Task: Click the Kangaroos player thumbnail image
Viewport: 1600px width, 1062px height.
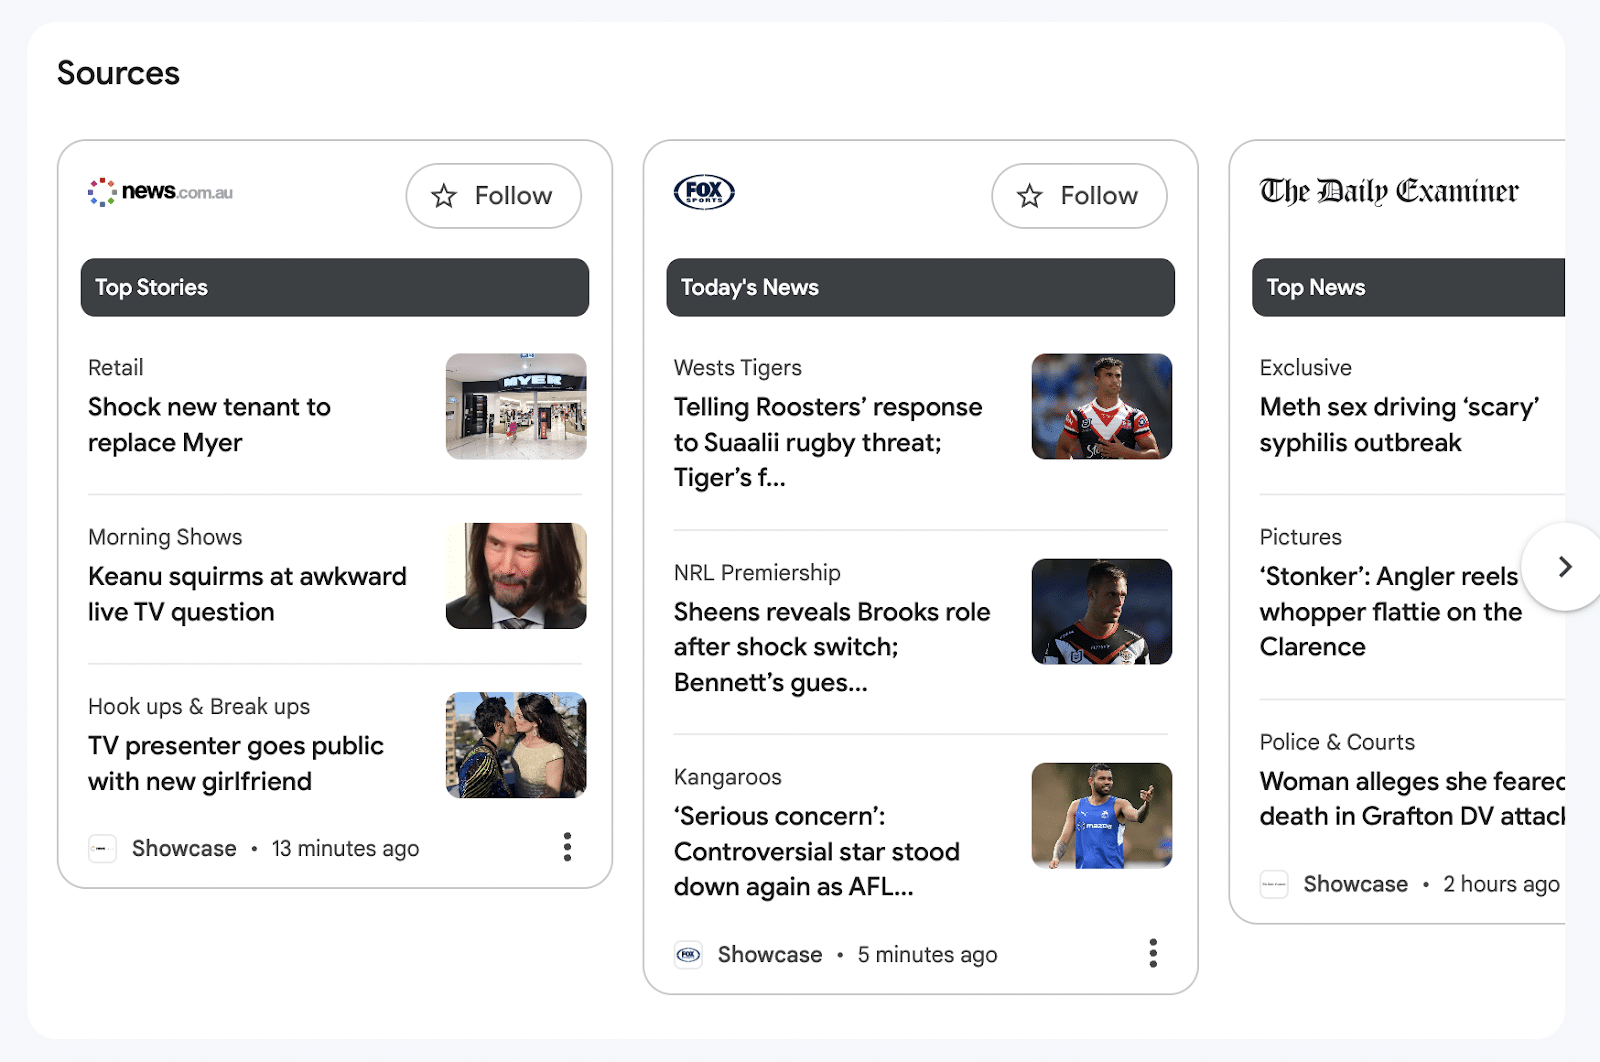Action: click(1101, 815)
